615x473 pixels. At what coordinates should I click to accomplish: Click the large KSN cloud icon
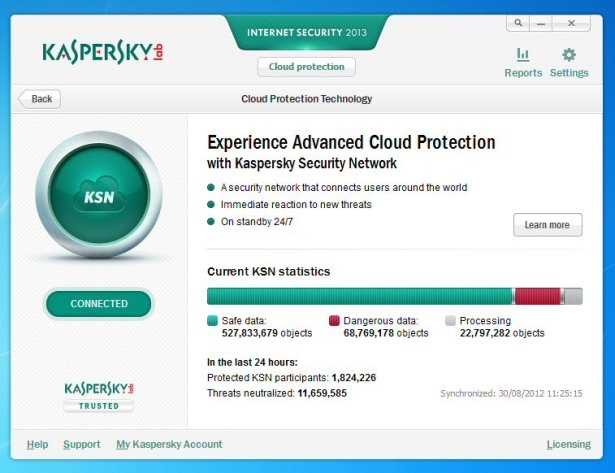(99, 196)
